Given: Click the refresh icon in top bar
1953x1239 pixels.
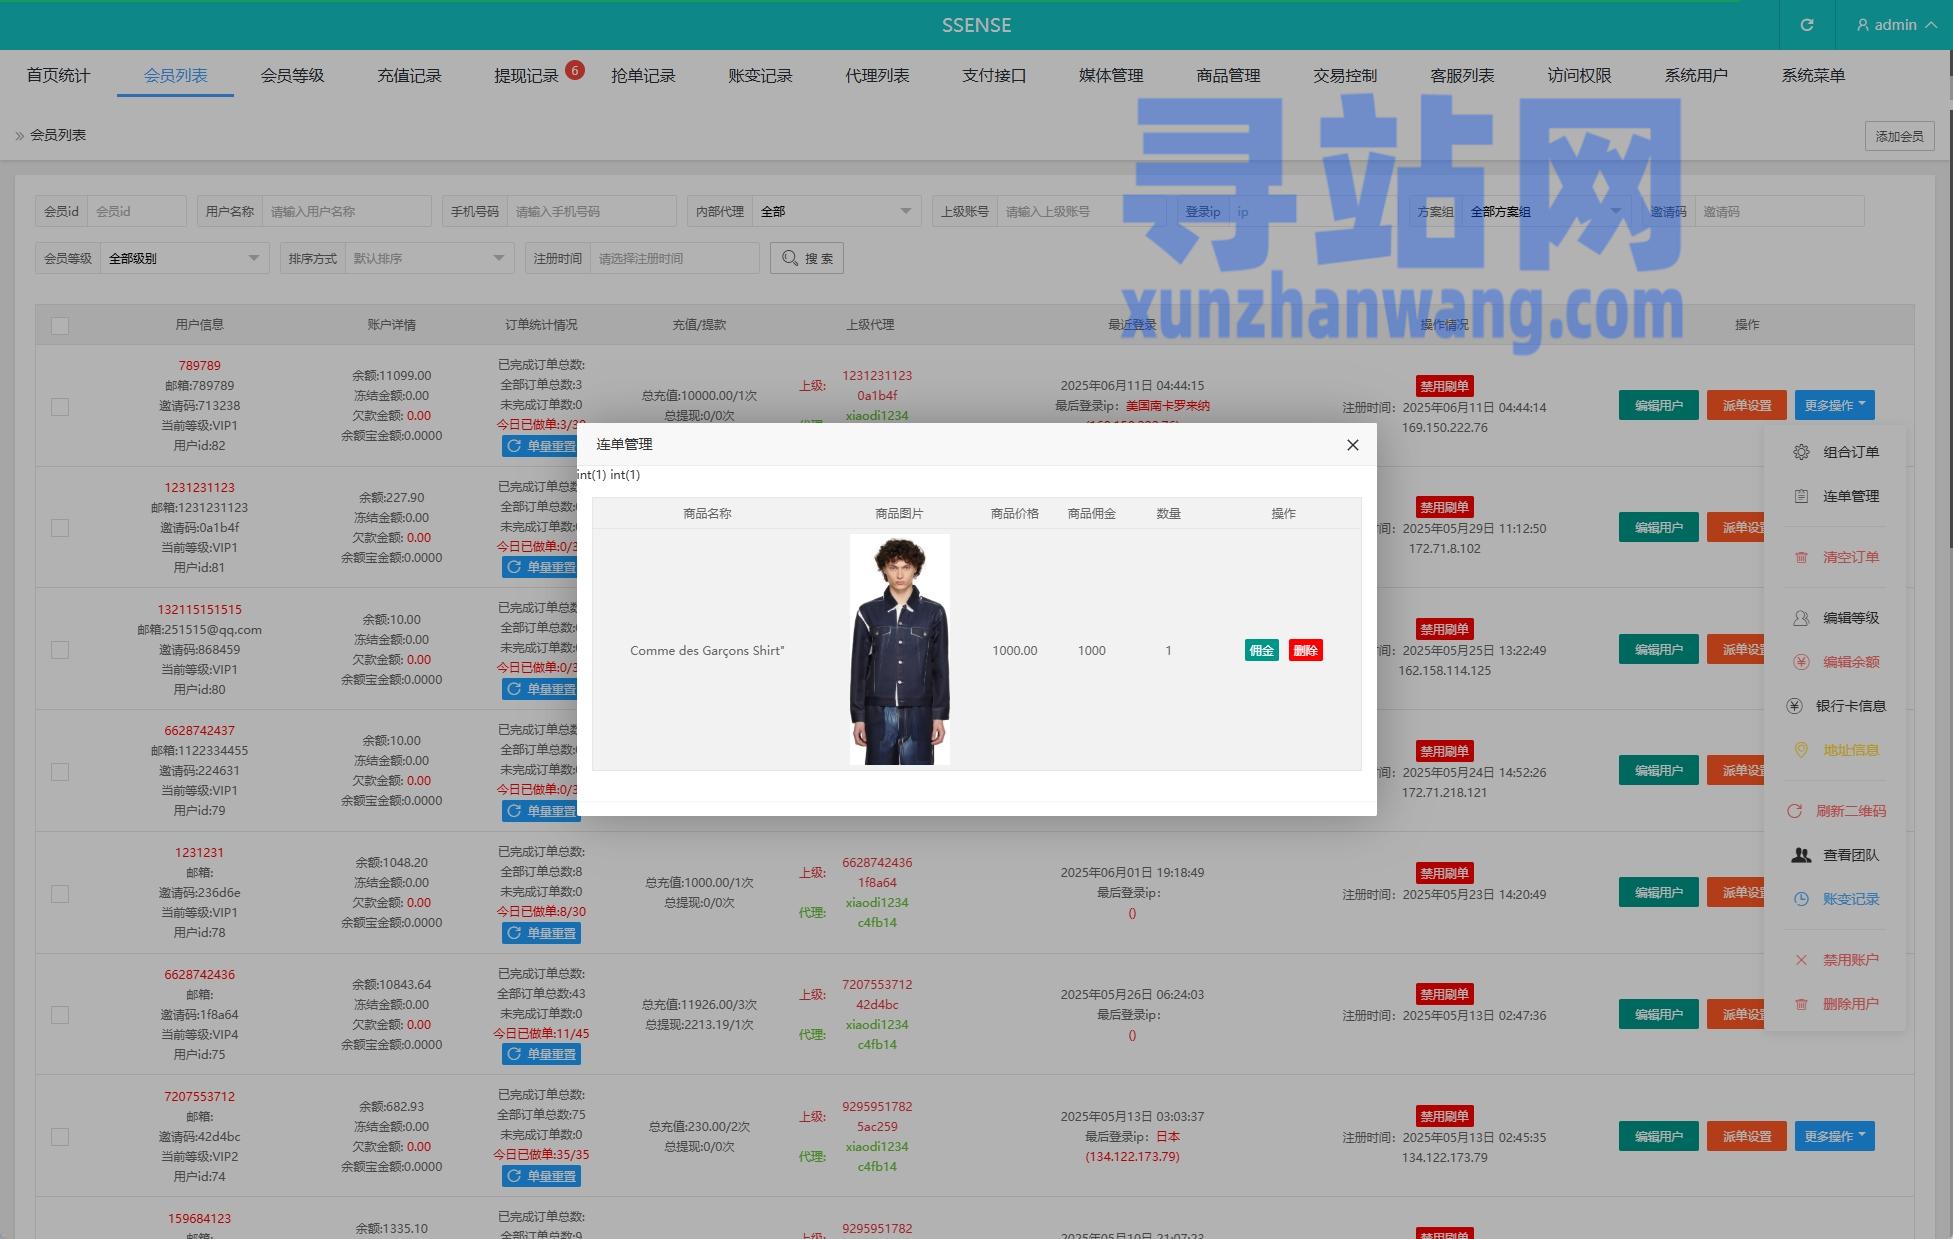Looking at the screenshot, I should pyautogui.click(x=1807, y=25).
